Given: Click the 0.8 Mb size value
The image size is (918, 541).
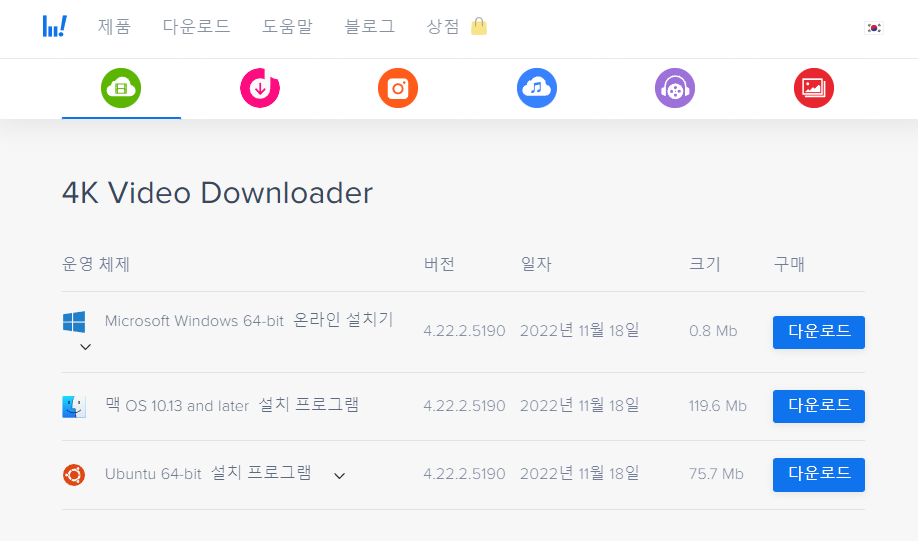Looking at the screenshot, I should [713, 331].
